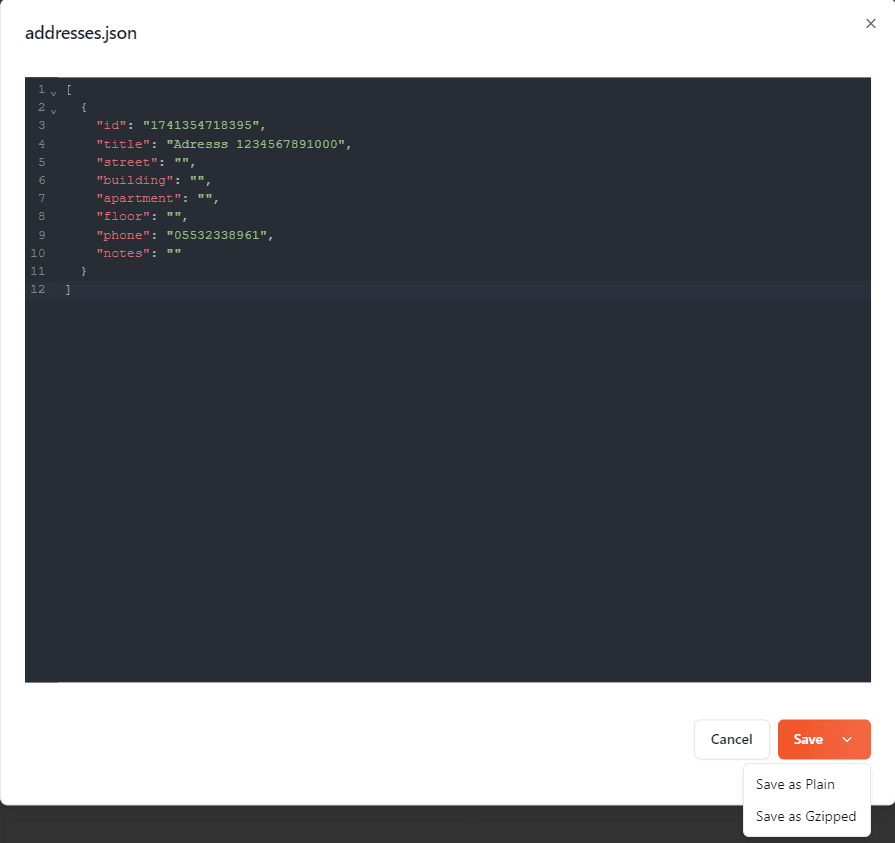Image resolution: width=895 pixels, height=843 pixels.
Task: Click line number 12 in the gutter
Action: point(38,290)
